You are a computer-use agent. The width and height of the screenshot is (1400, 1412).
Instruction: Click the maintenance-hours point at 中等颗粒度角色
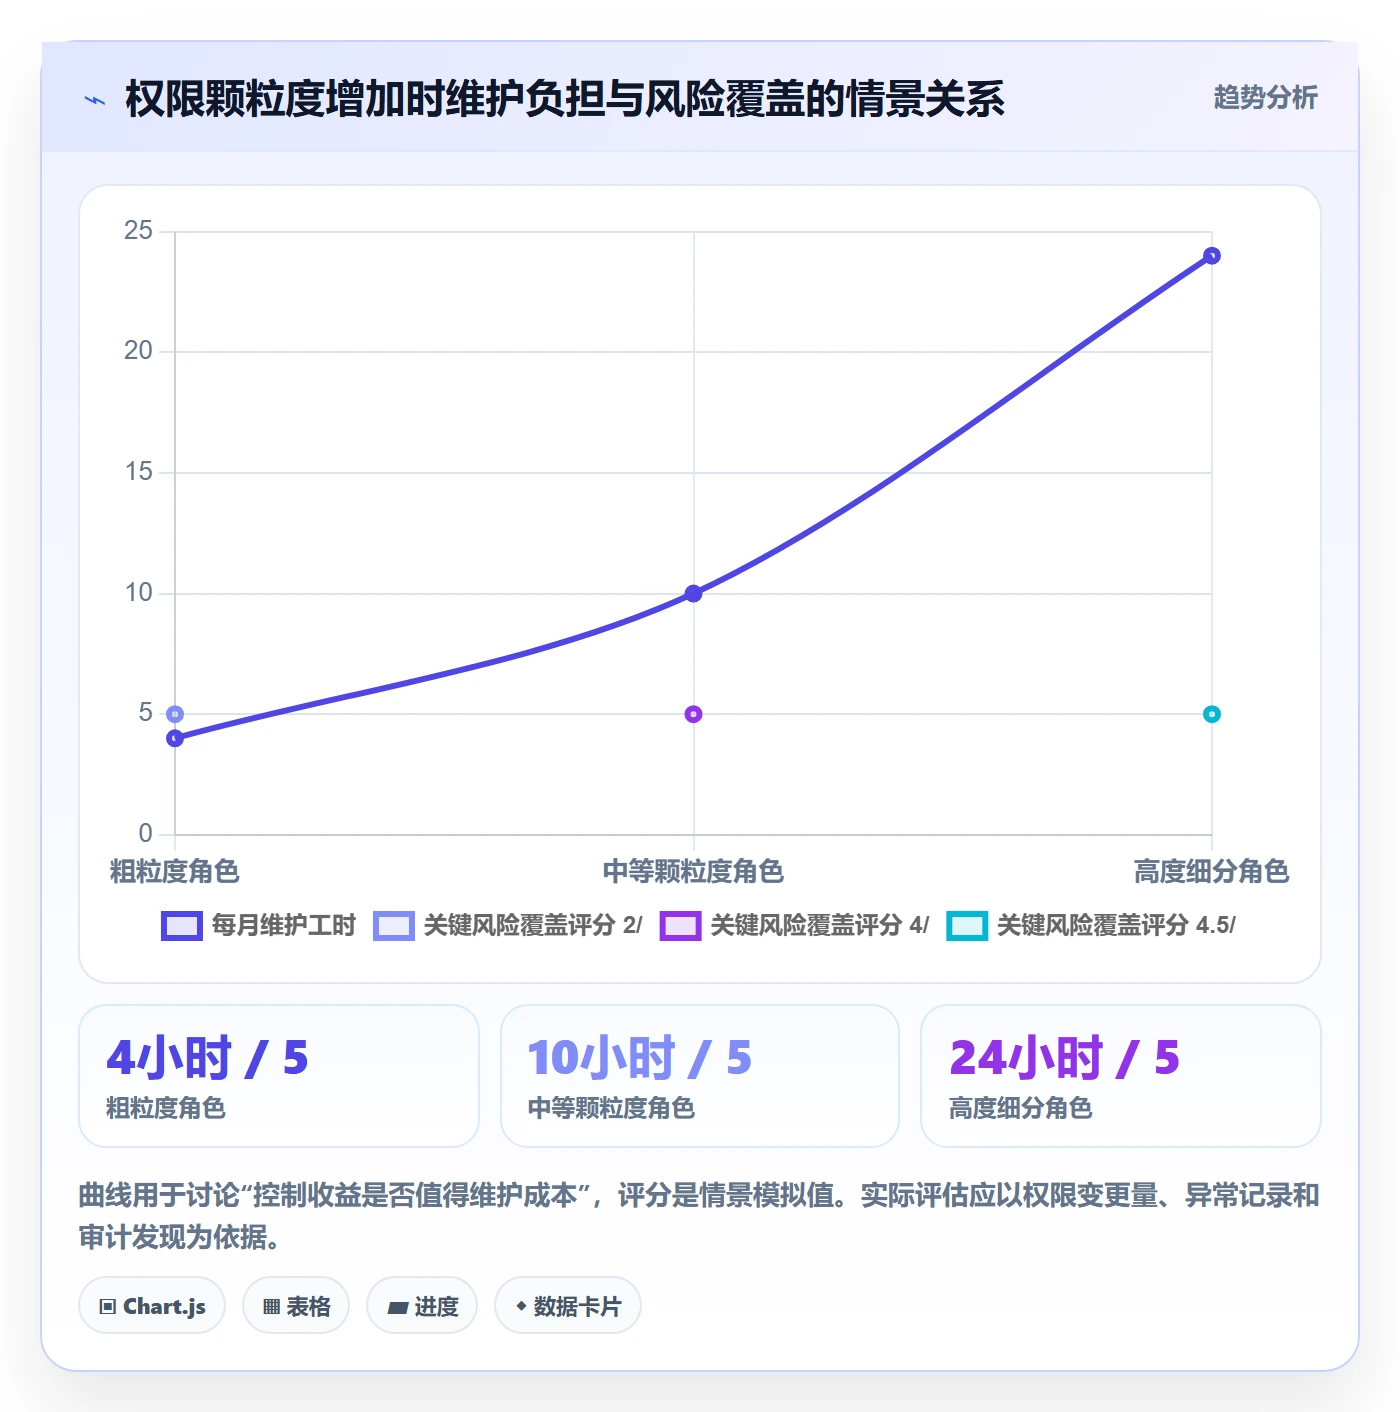tap(693, 594)
